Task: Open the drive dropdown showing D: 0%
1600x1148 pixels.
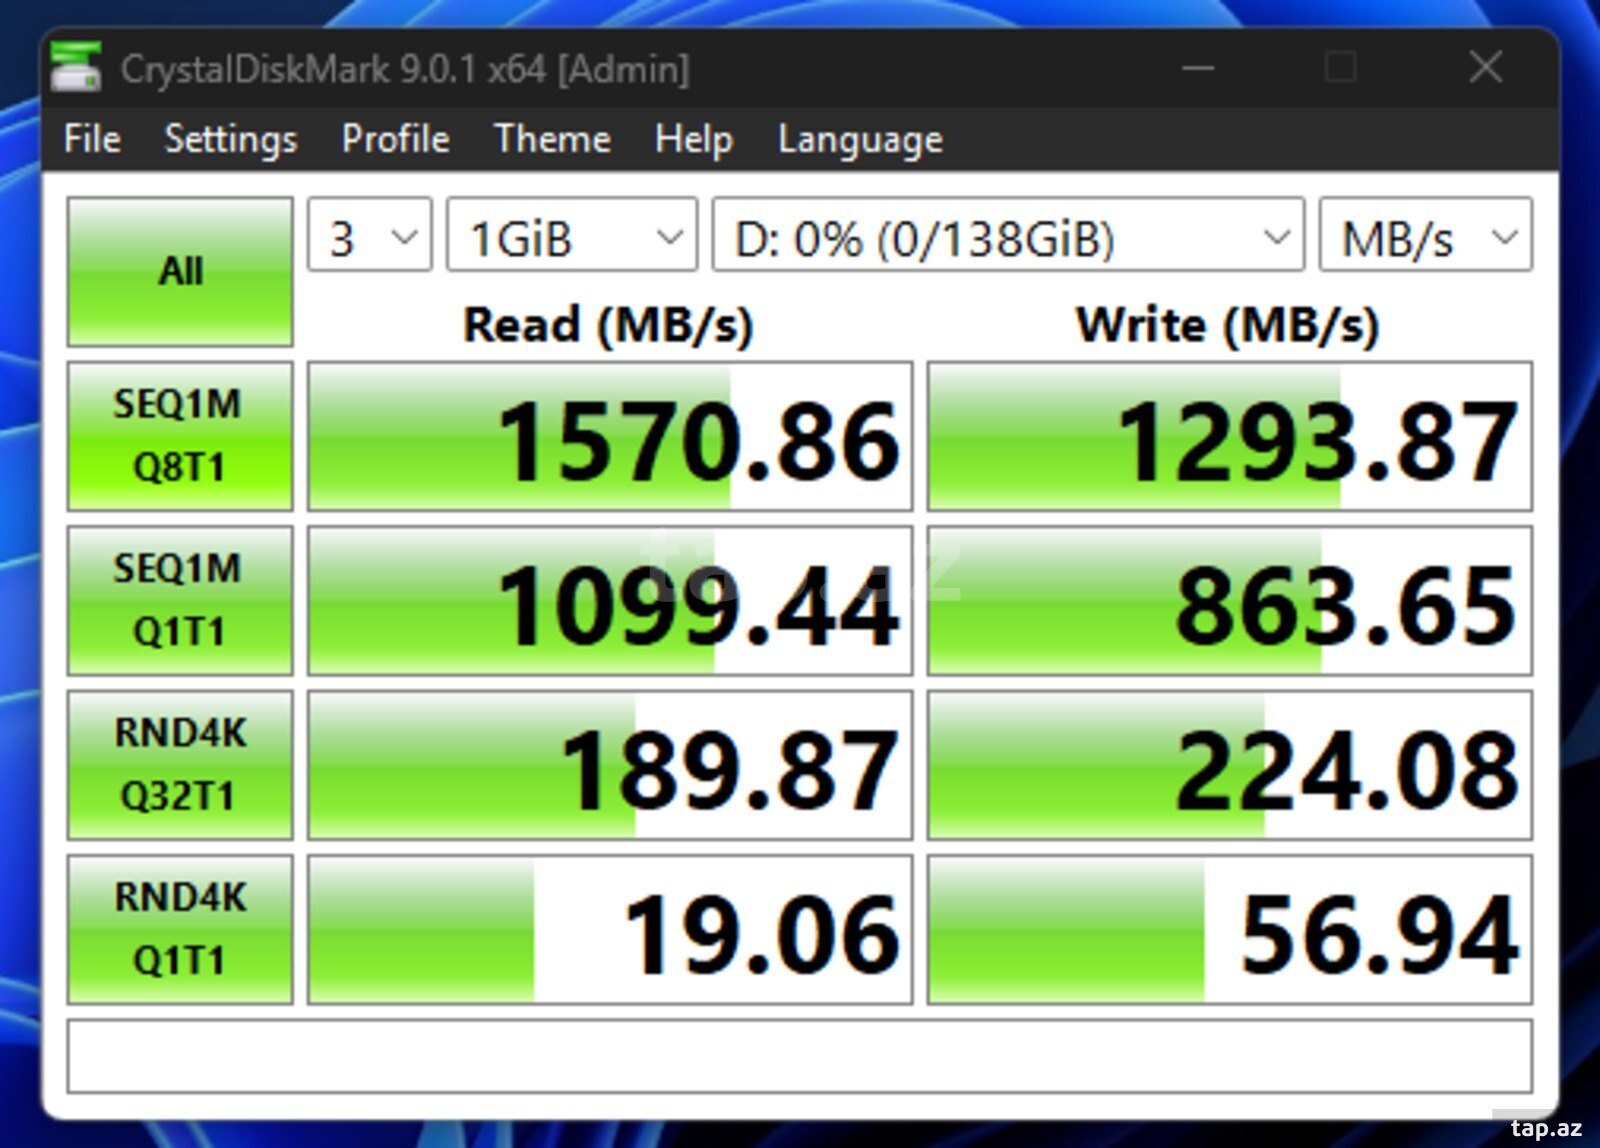Action: click(1008, 234)
